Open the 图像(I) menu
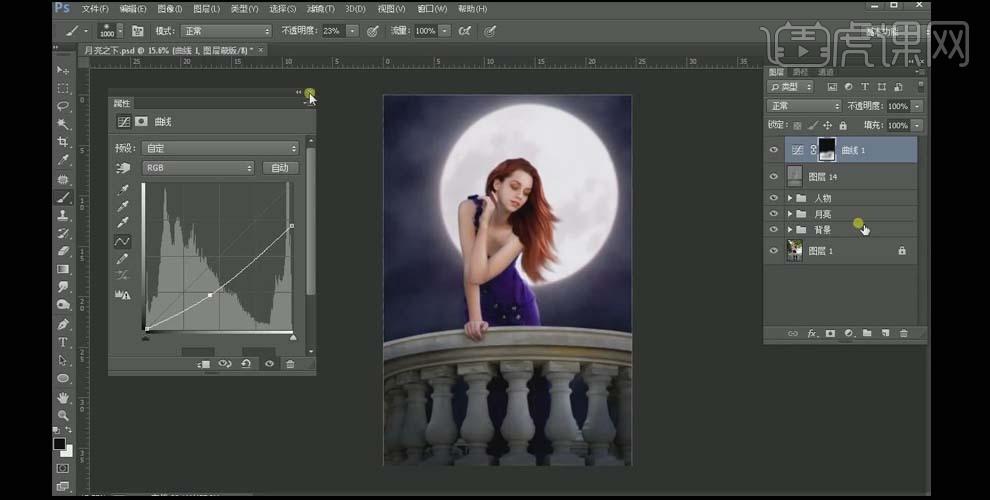Screen dimensions: 990x500 [169, 9]
